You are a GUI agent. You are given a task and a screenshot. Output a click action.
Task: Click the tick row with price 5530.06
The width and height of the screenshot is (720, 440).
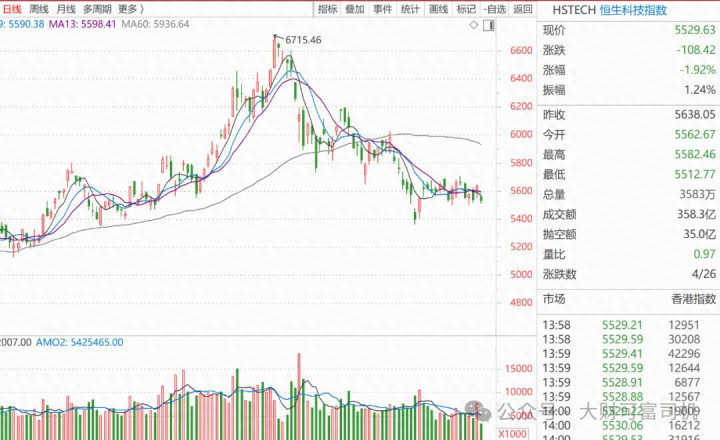(621, 425)
